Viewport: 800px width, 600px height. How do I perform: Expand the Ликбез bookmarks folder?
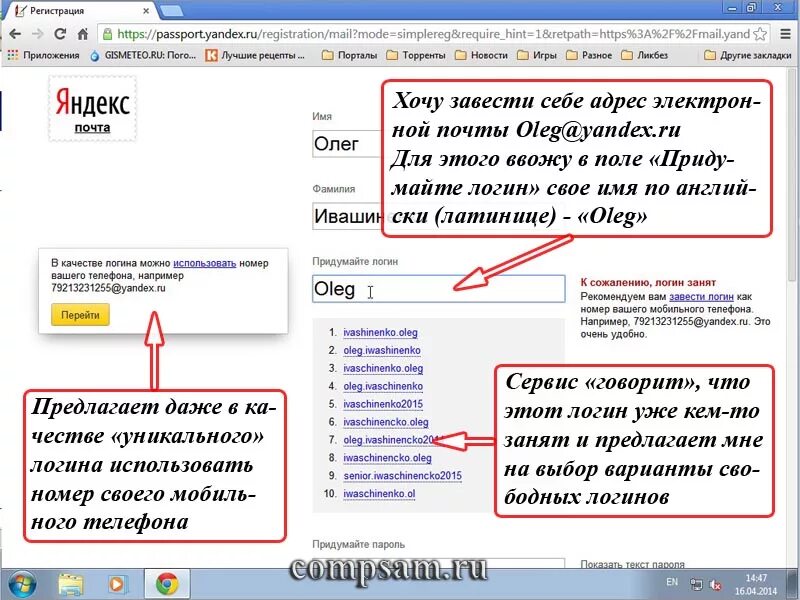pyautogui.click(x=644, y=55)
